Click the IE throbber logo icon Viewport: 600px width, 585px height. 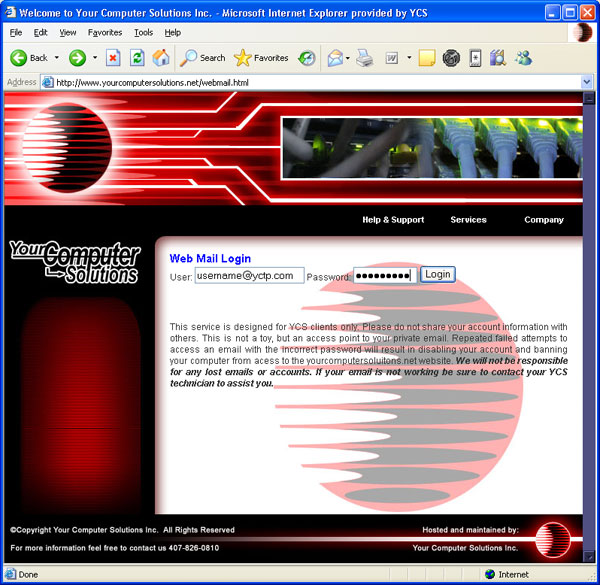[582, 32]
